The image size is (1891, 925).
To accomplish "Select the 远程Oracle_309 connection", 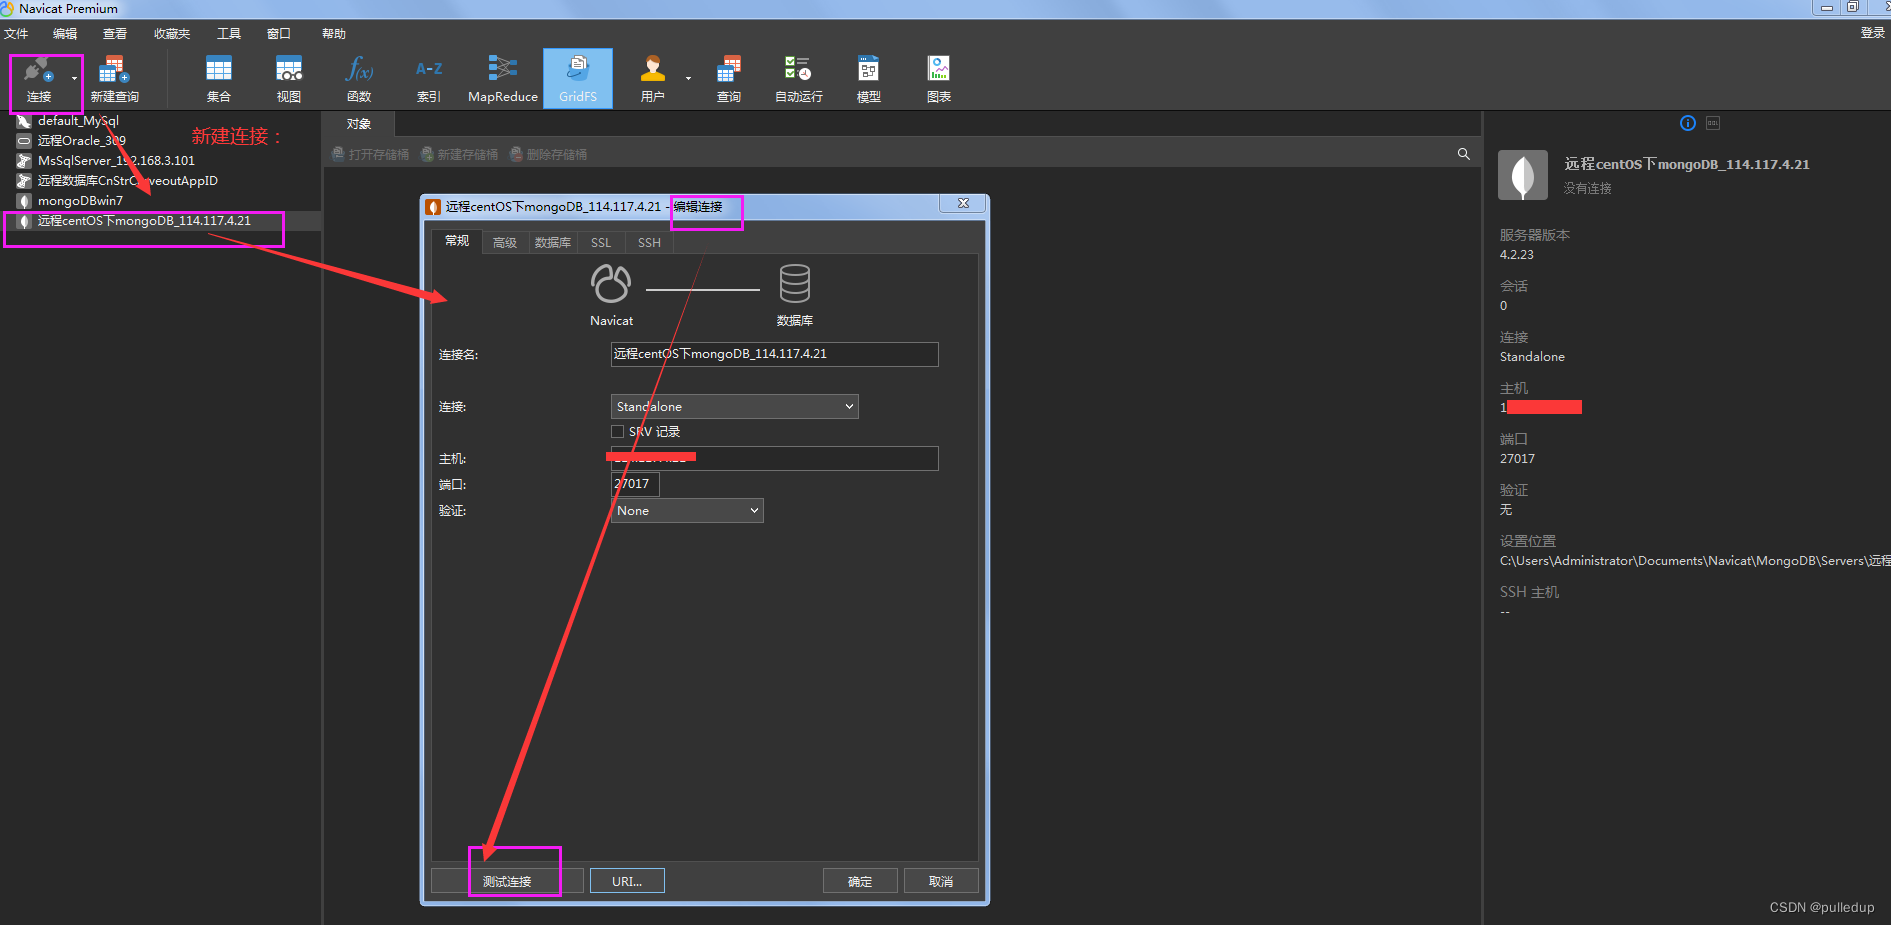I will coord(82,141).
